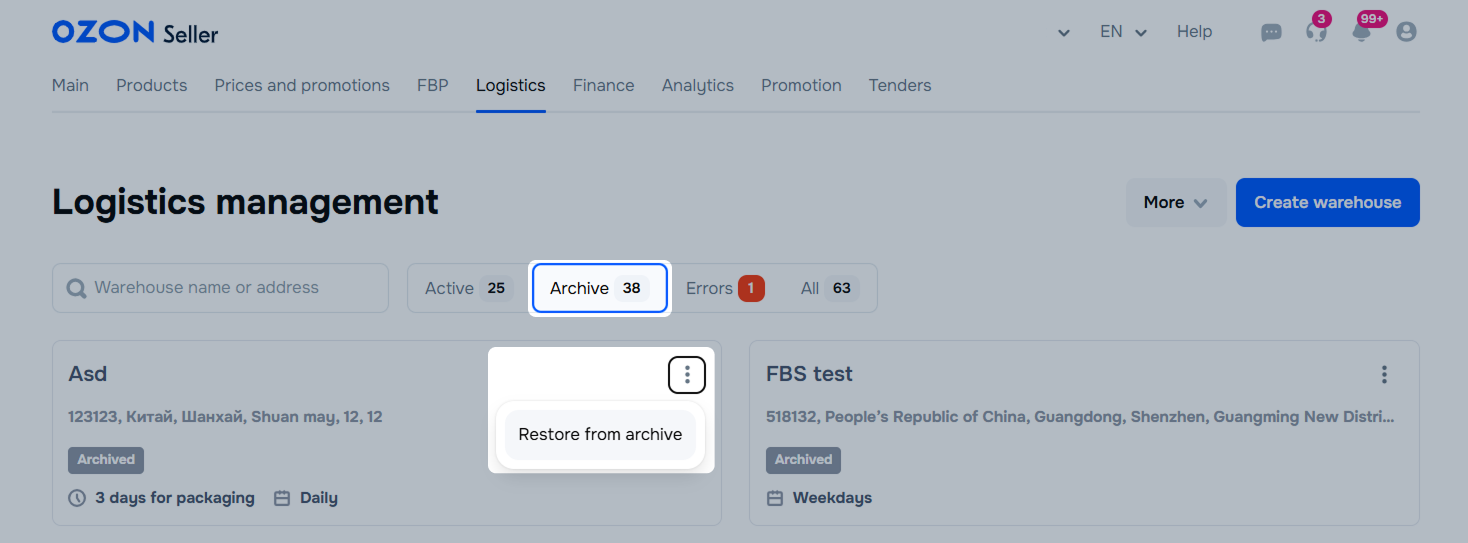
Task: Select Restore from archive option
Action: point(600,434)
